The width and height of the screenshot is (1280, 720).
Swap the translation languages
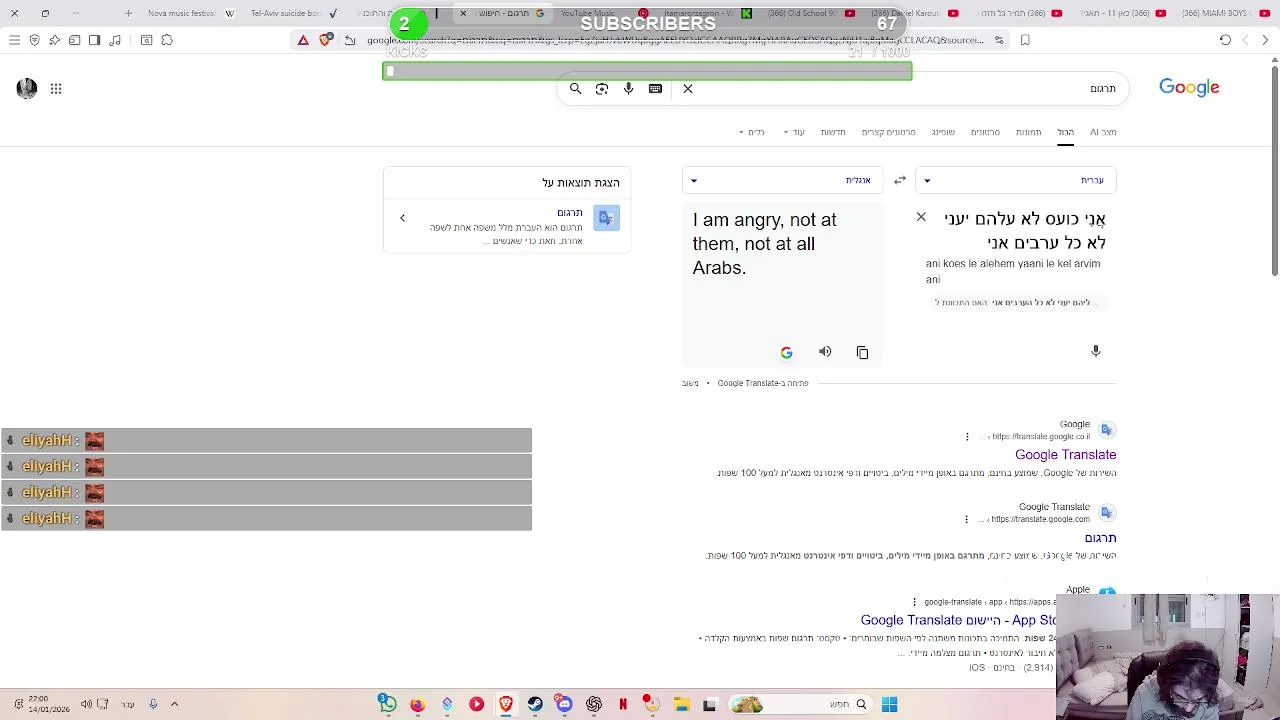[x=900, y=180]
